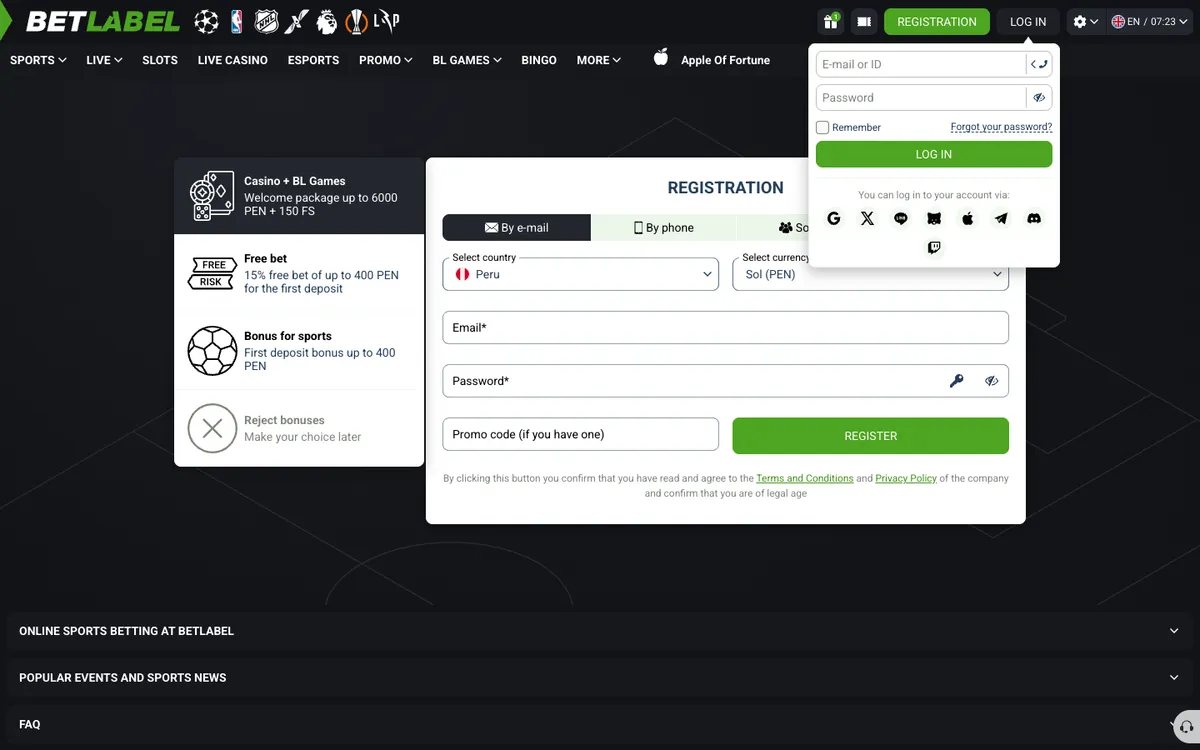
Task: Choose Reject bonuses option
Action: [x=299, y=428]
